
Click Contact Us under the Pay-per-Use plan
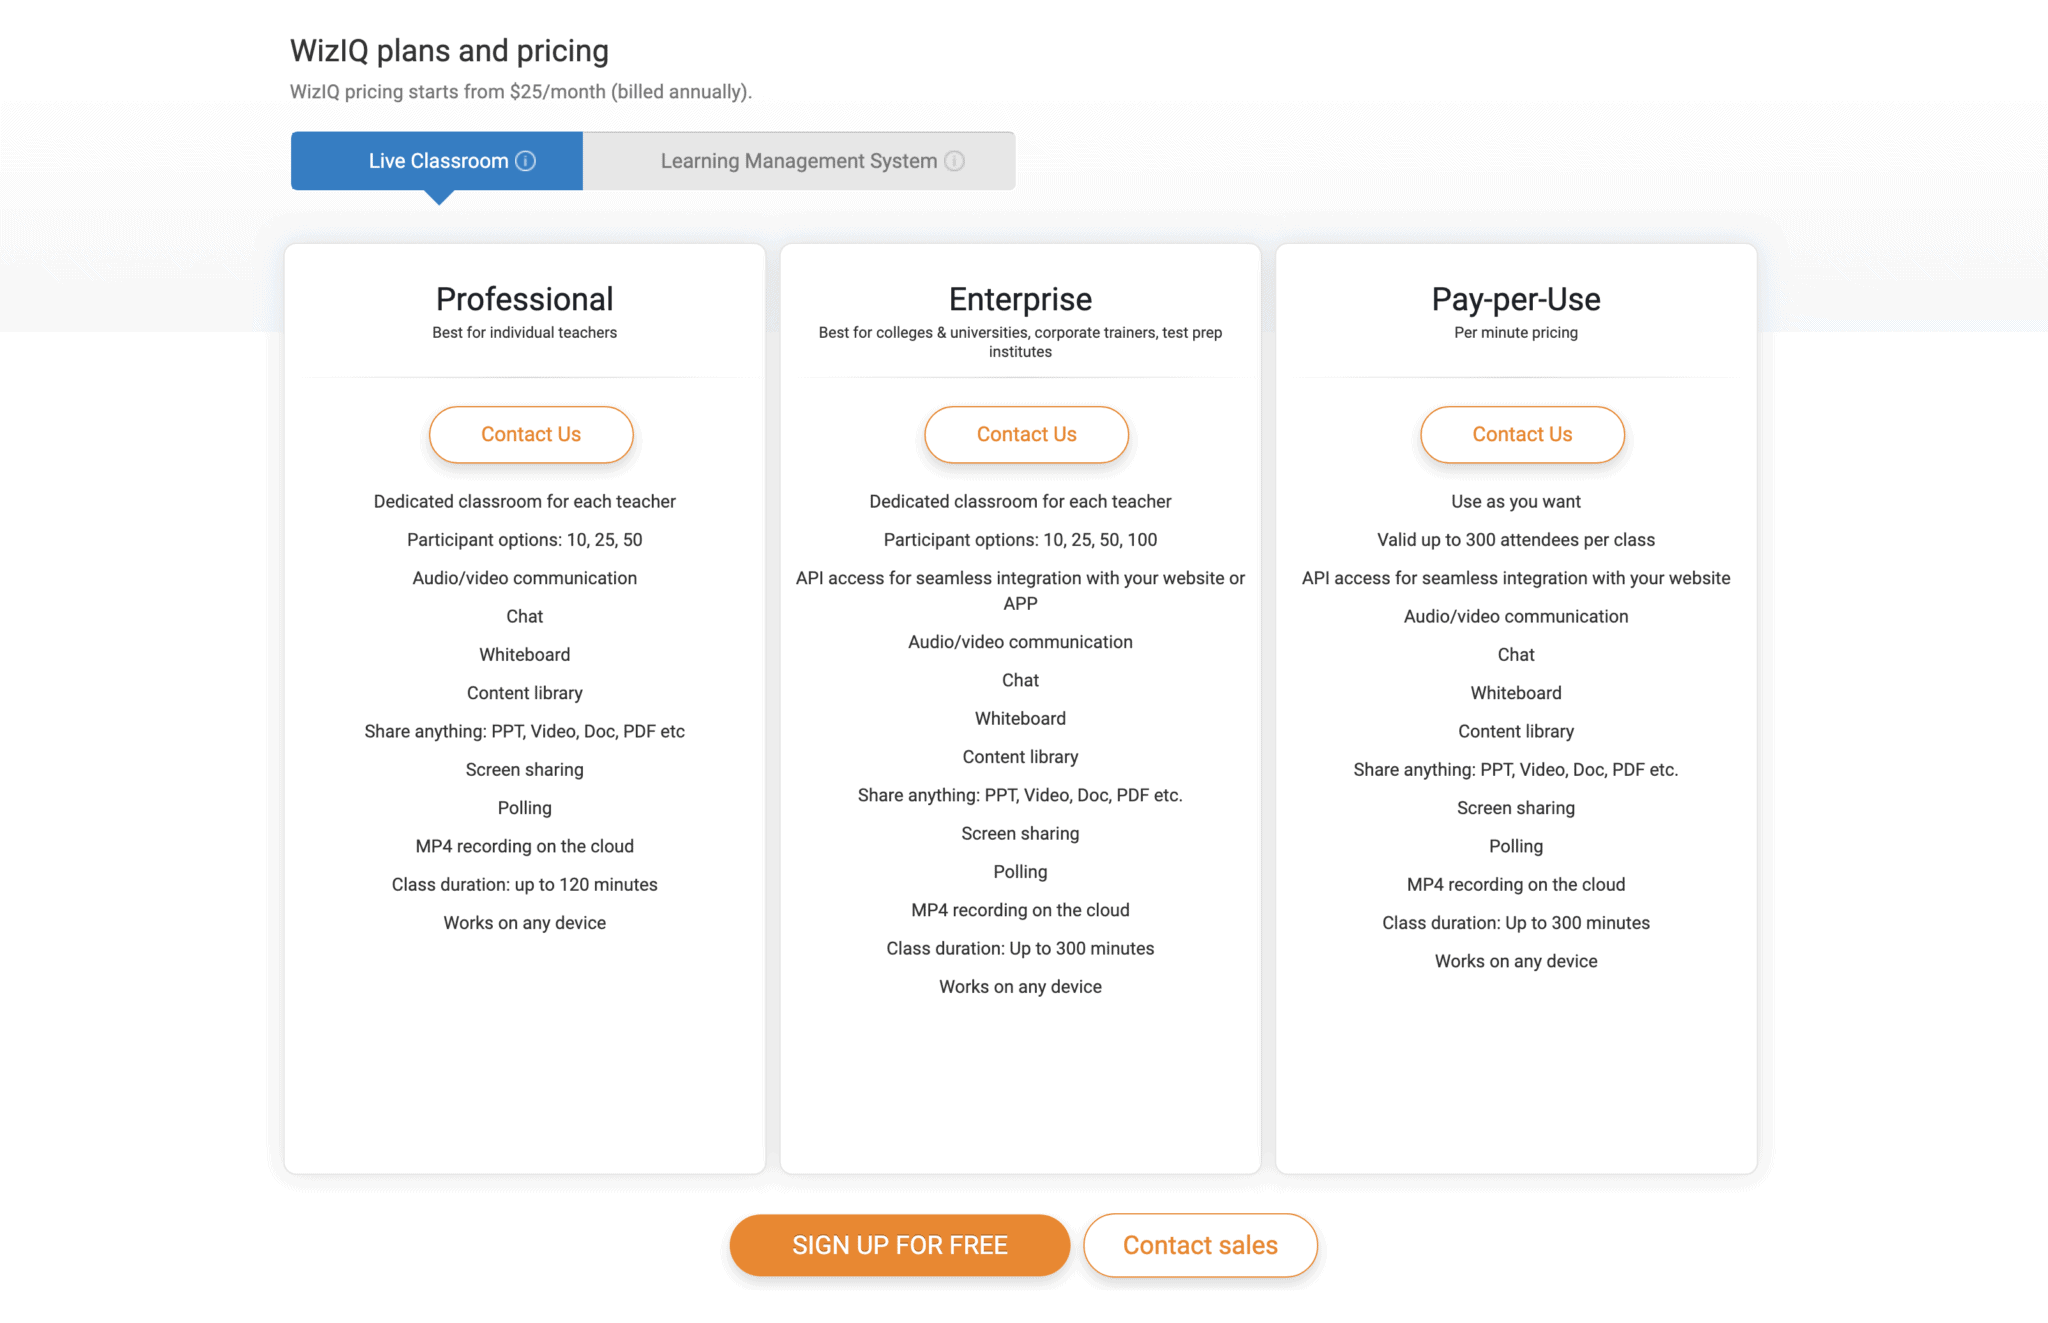1521,434
